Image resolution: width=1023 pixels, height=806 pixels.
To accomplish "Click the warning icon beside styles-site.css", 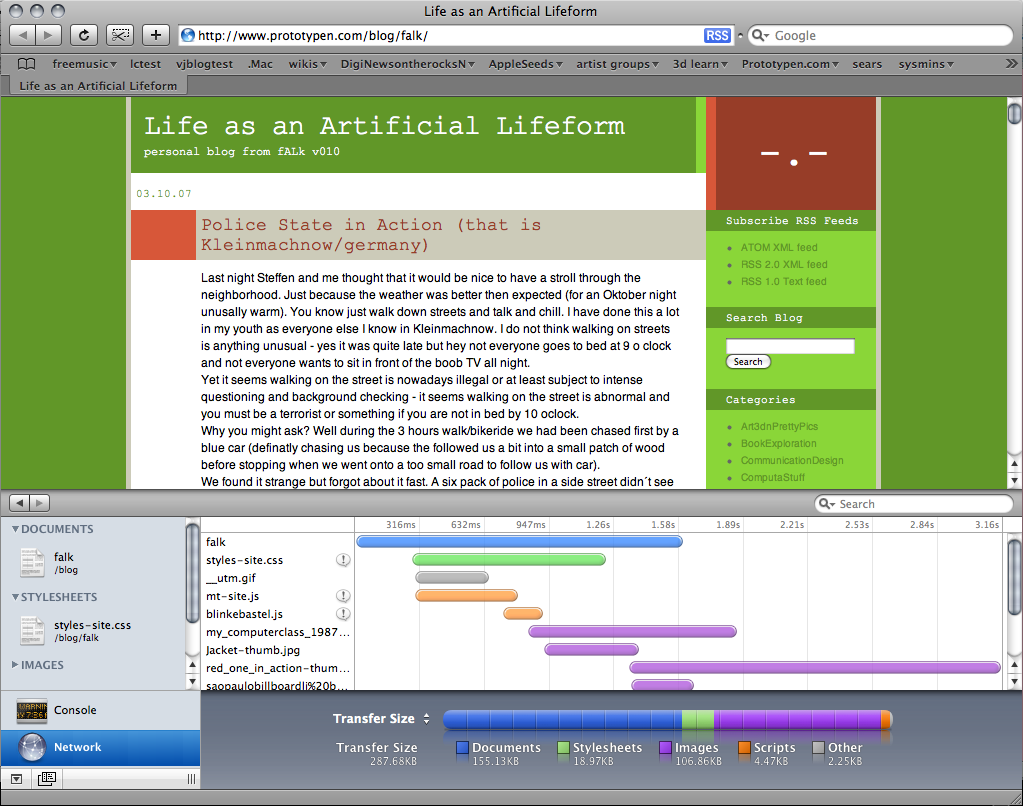I will (343, 560).
